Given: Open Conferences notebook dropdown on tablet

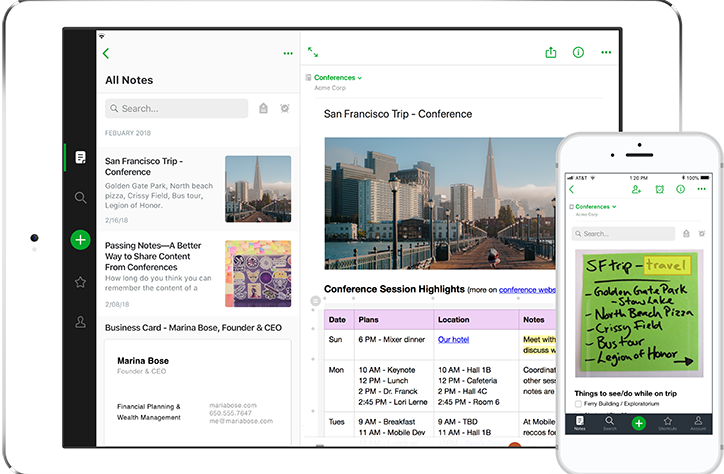Looking at the screenshot, I should click(338, 78).
